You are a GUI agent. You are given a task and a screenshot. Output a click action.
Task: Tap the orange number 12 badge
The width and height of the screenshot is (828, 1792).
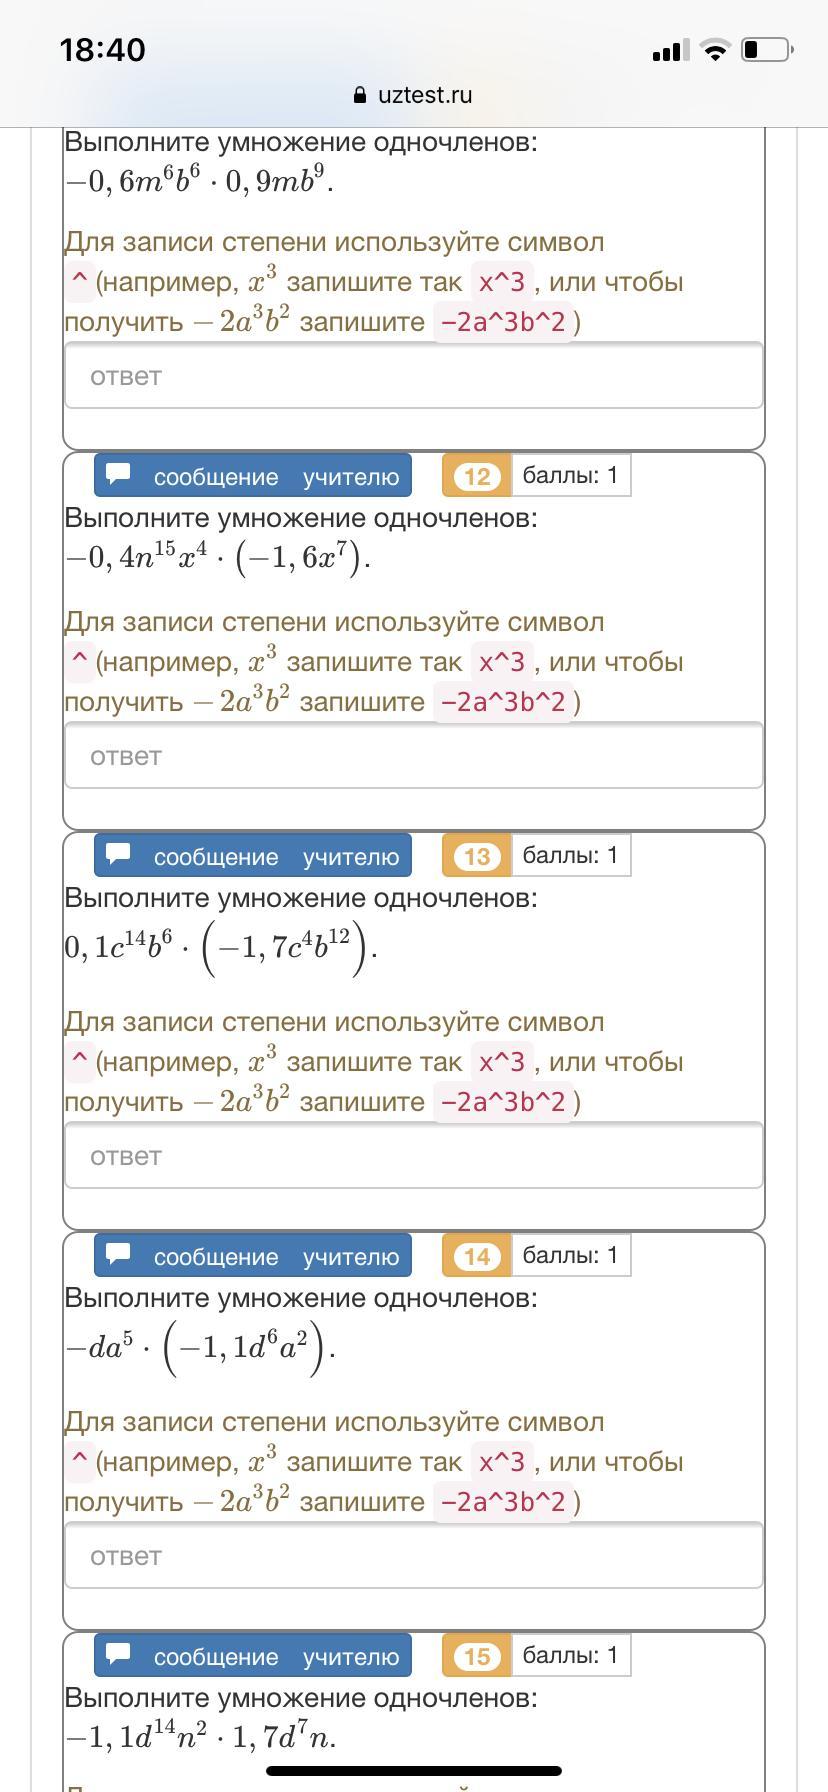point(477,476)
